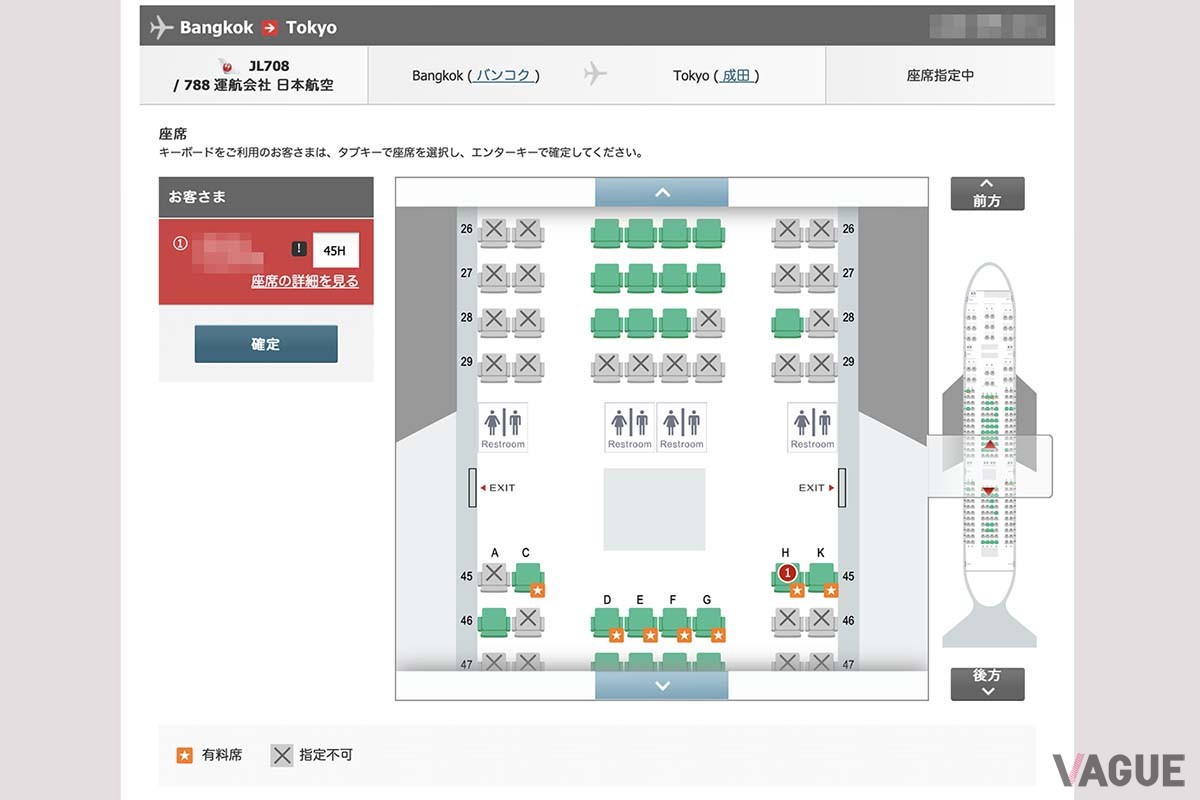Click the 前方 forward button

tap(987, 193)
